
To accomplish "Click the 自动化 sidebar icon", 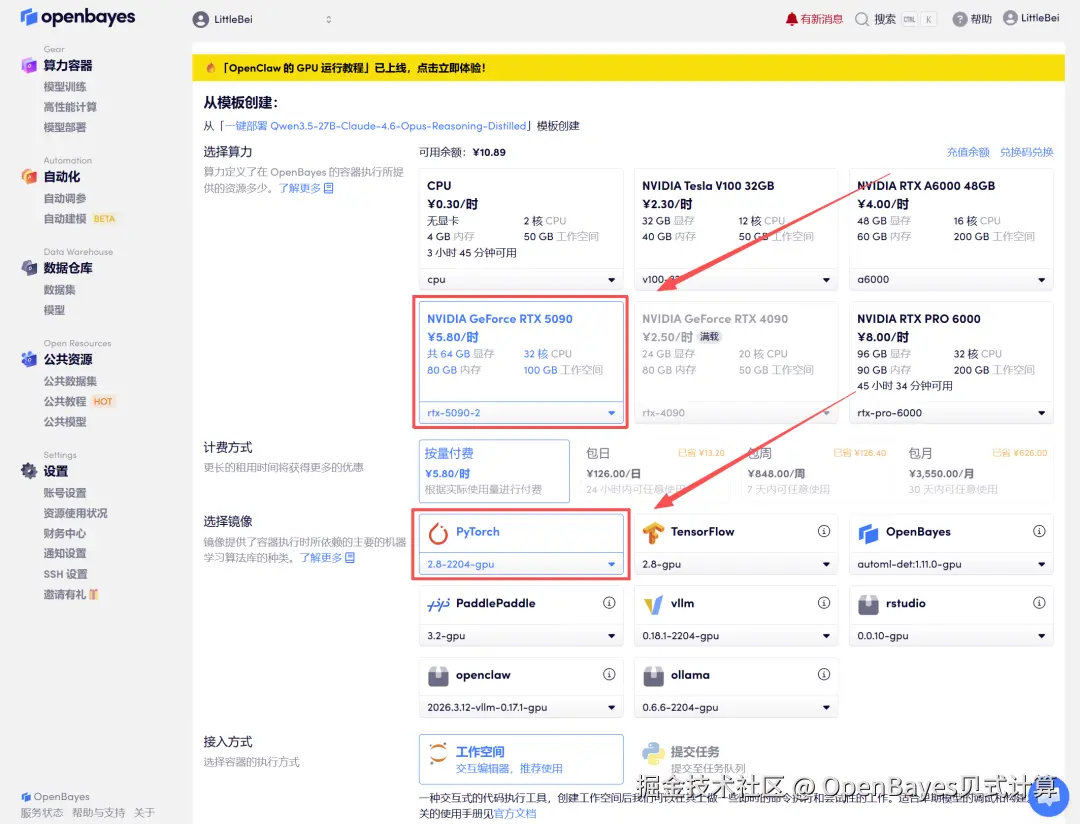I will coord(29,176).
